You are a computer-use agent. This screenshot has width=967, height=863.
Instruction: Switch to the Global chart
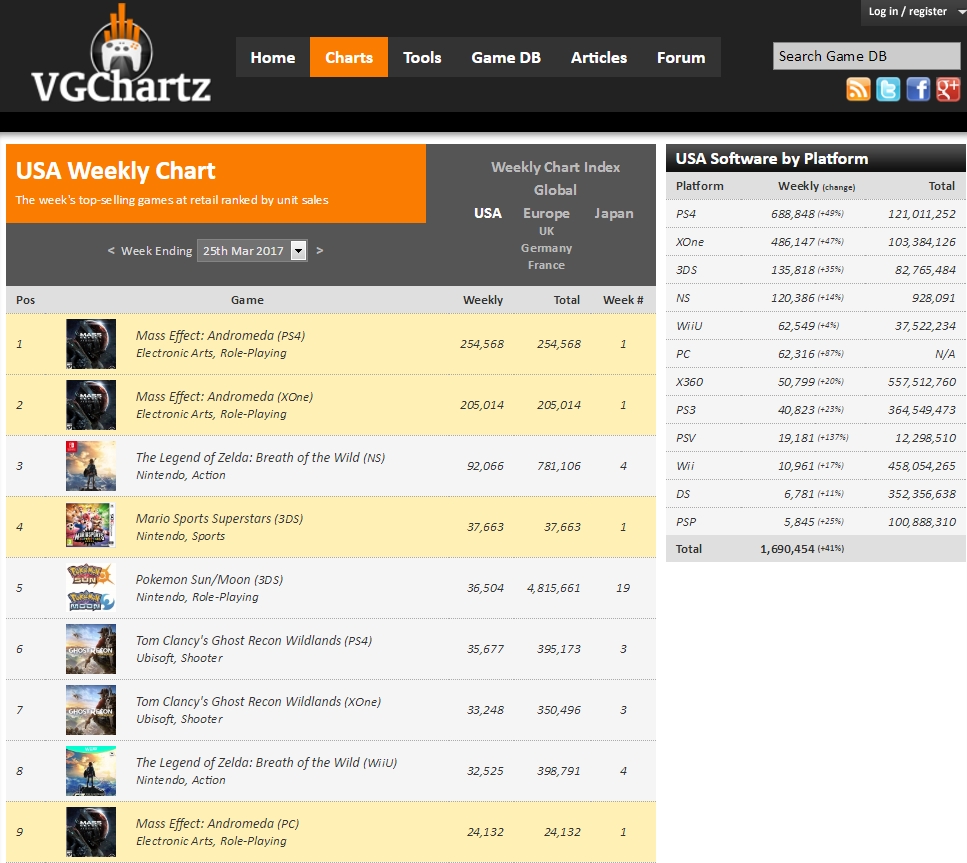click(556, 190)
